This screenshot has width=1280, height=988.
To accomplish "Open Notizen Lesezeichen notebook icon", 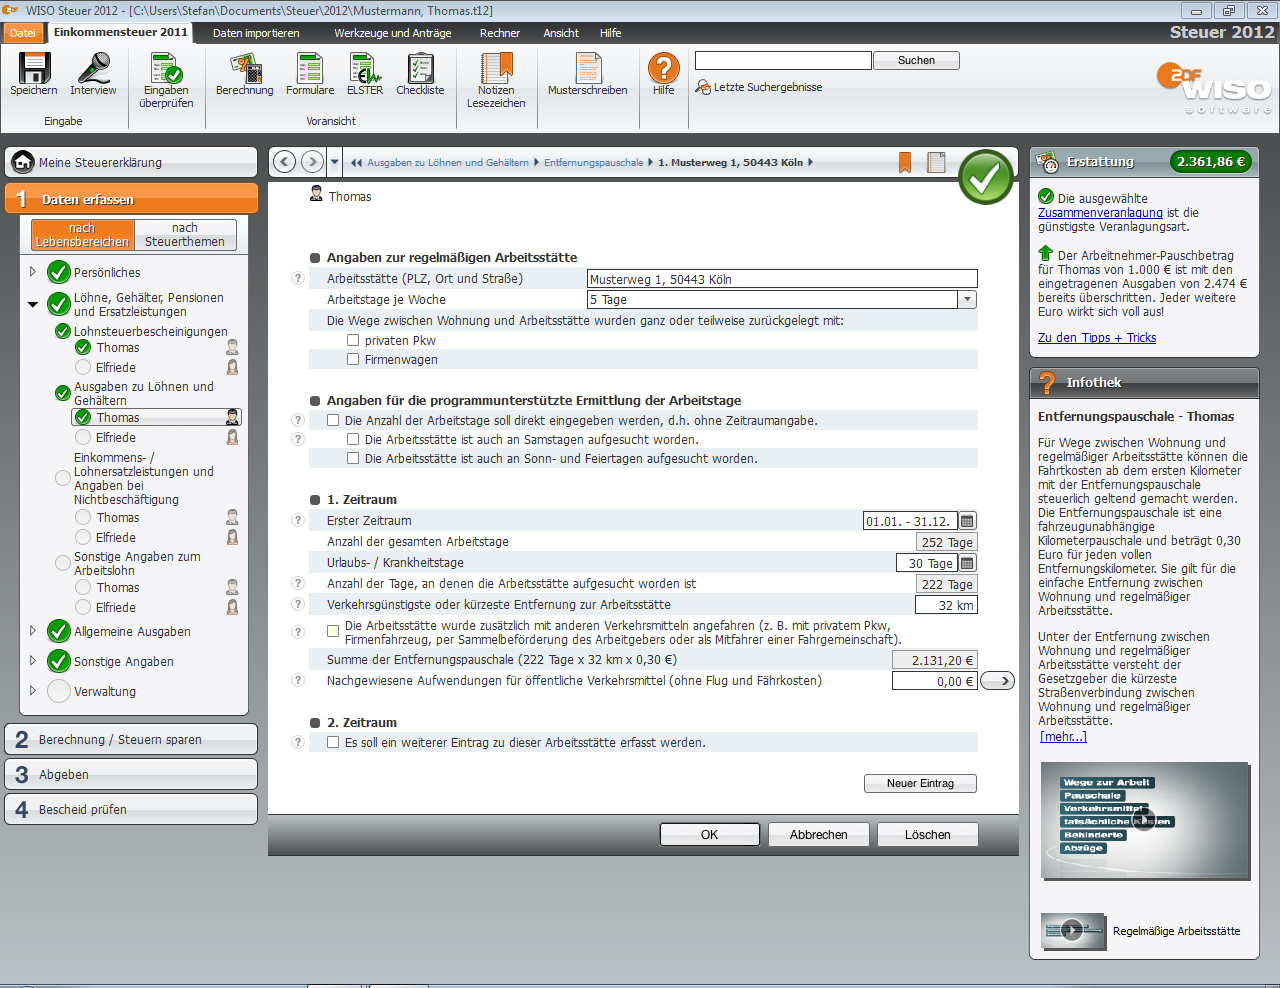I will pyautogui.click(x=496, y=69).
